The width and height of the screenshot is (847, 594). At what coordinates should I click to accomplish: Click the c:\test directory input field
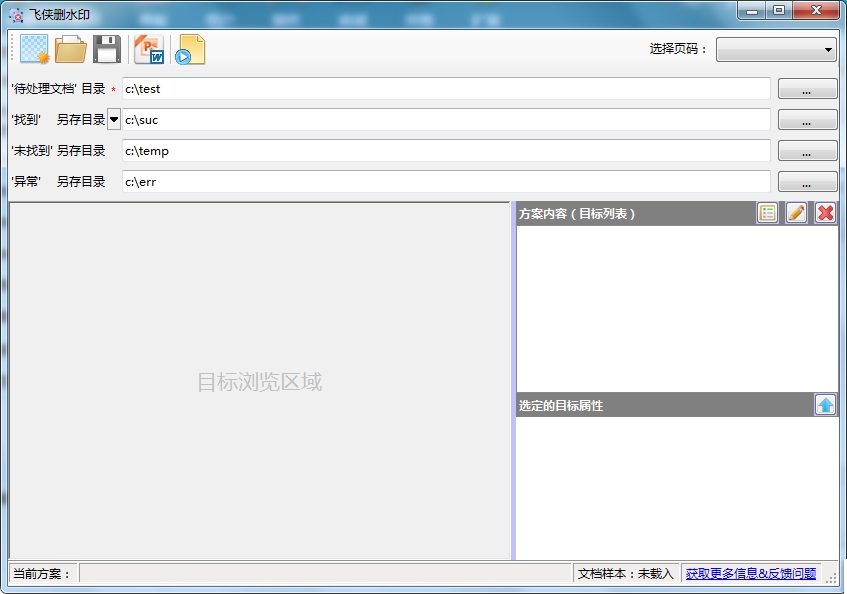[446, 89]
